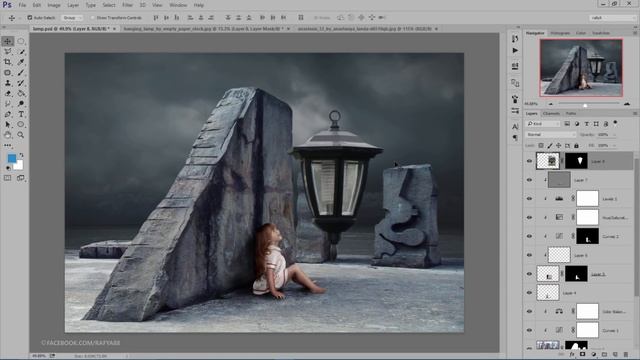This screenshot has height=360, width=640.
Task: Open the Filter menu
Action: point(127,5)
